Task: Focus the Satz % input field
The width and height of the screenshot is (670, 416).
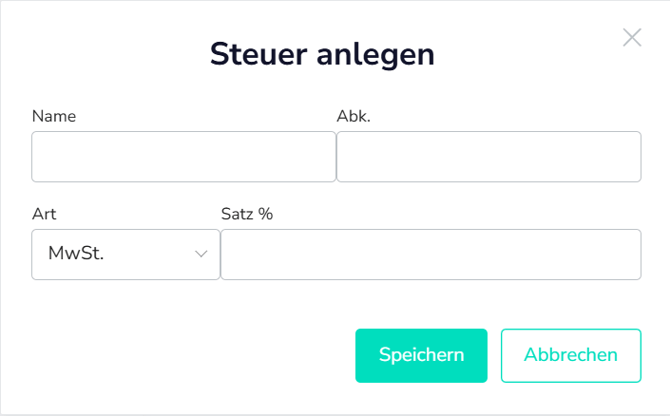Action: point(430,254)
